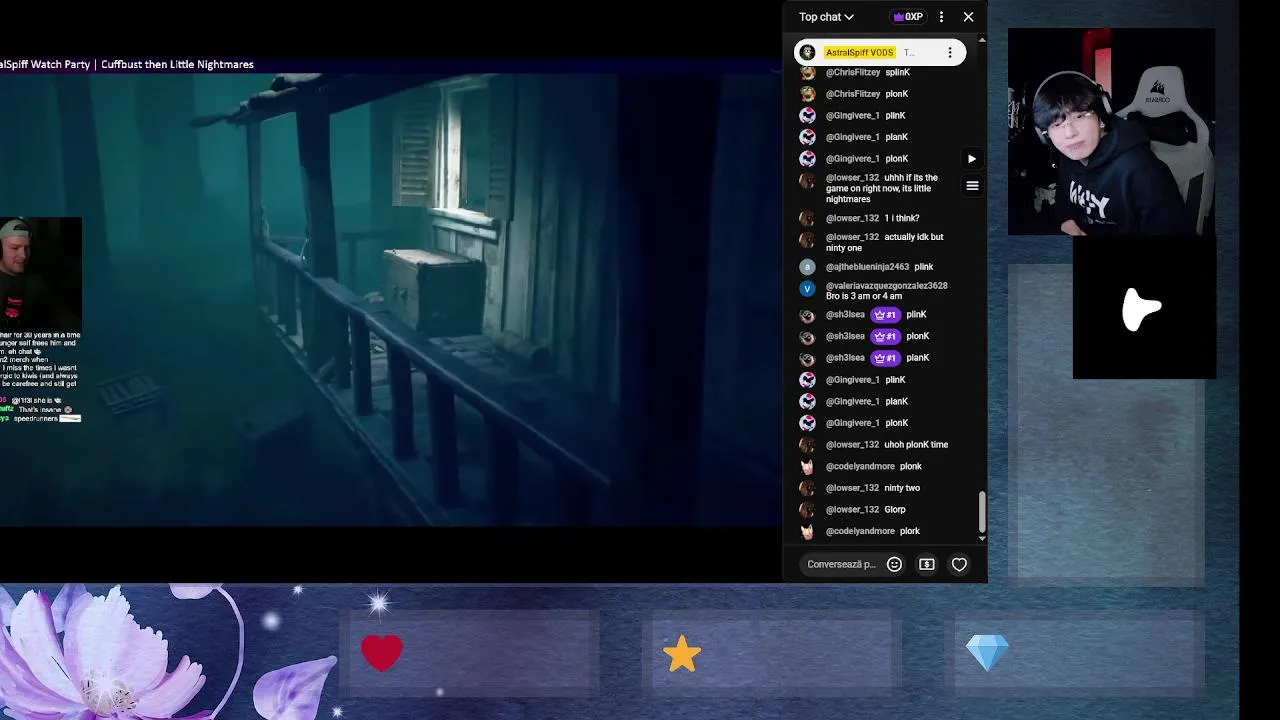Click @codelyandmore avatar on plonk message
This screenshot has width=1280, height=720.
coord(807,467)
